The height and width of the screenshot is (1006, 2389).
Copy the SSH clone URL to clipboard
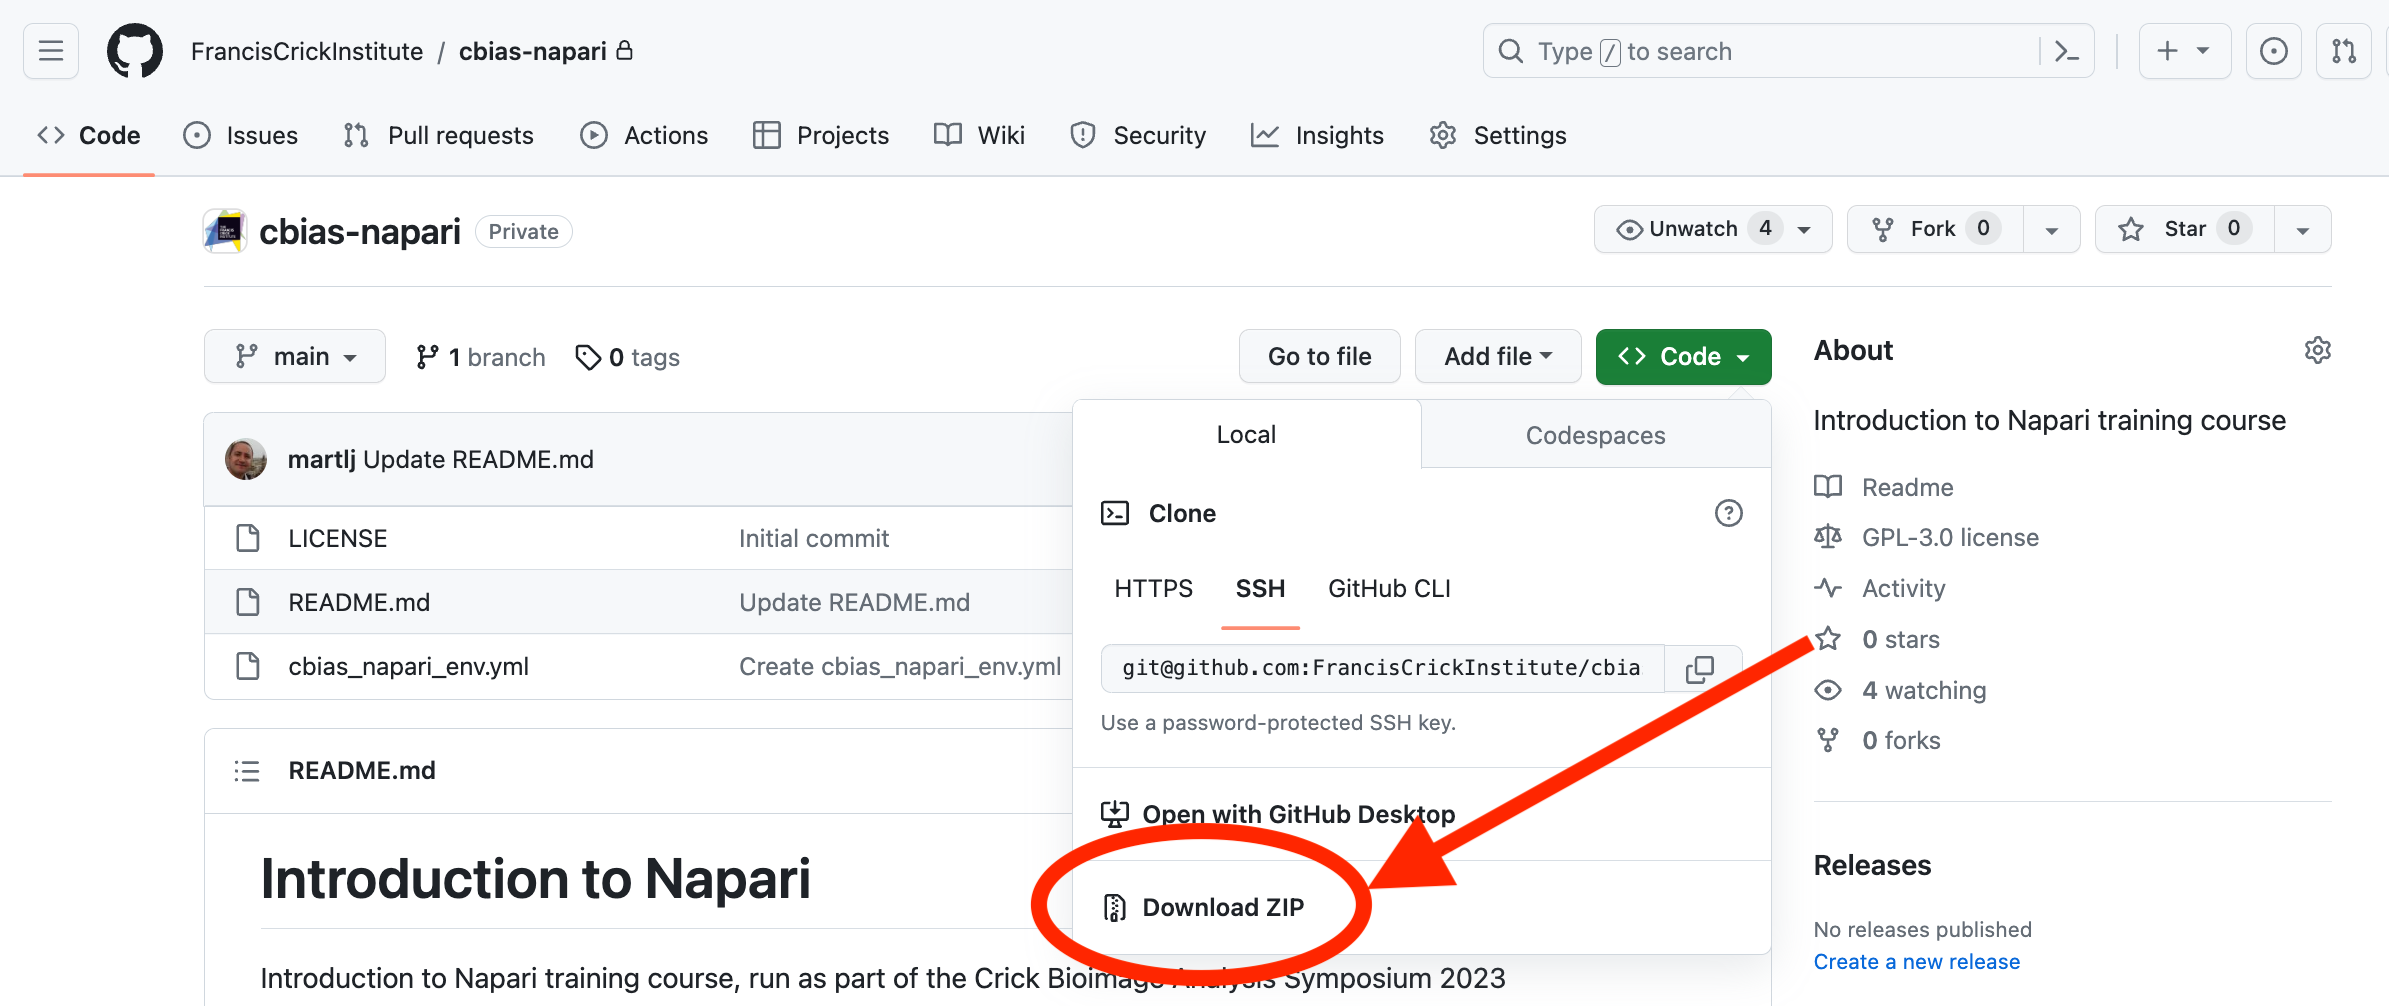(1701, 668)
